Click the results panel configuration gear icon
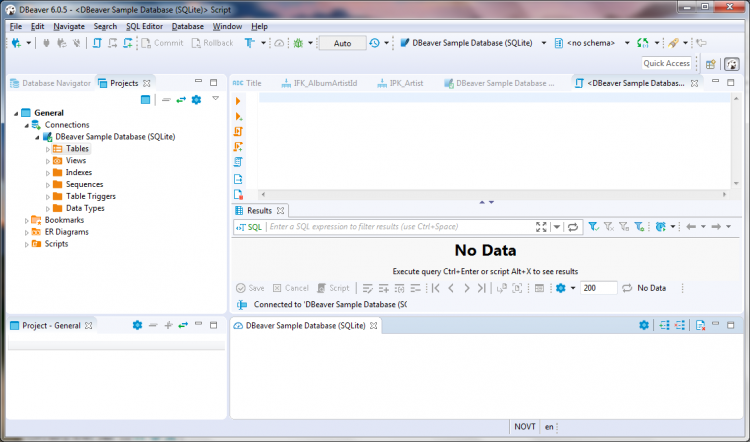750x442 pixels. (561, 288)
